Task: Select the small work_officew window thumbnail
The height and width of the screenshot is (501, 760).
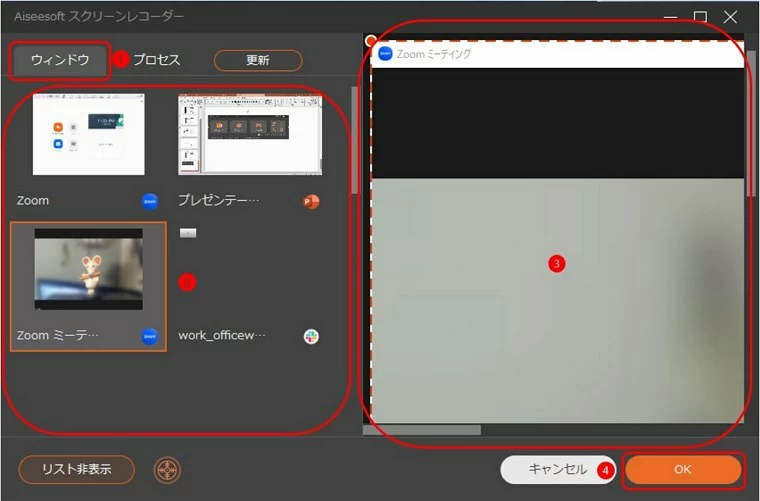Action: click(188, 233)
